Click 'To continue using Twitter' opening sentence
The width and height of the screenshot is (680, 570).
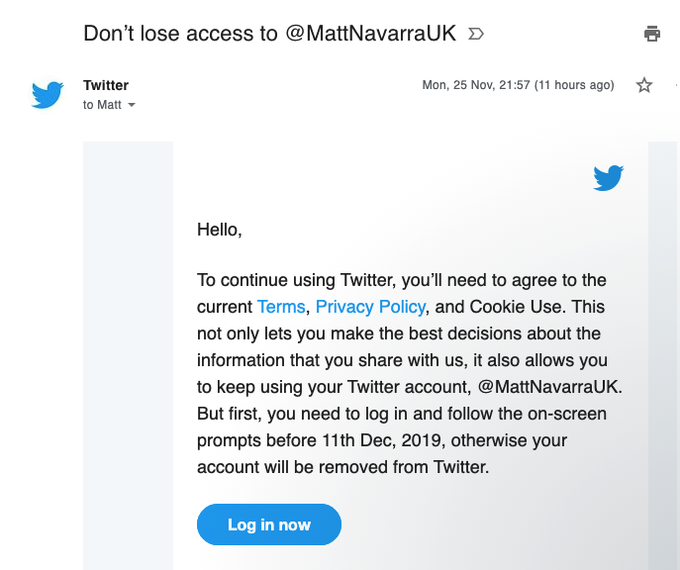click(x=296, y=280)
